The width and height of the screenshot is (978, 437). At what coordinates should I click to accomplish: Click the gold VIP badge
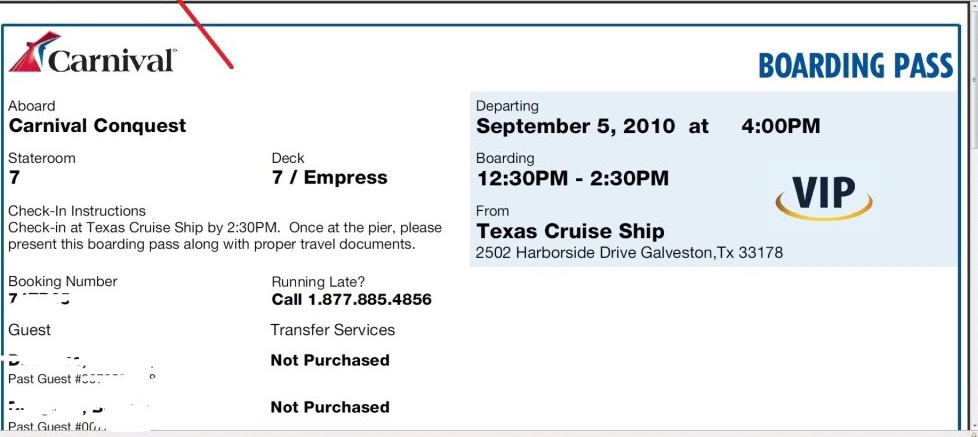tap(823, 193)
